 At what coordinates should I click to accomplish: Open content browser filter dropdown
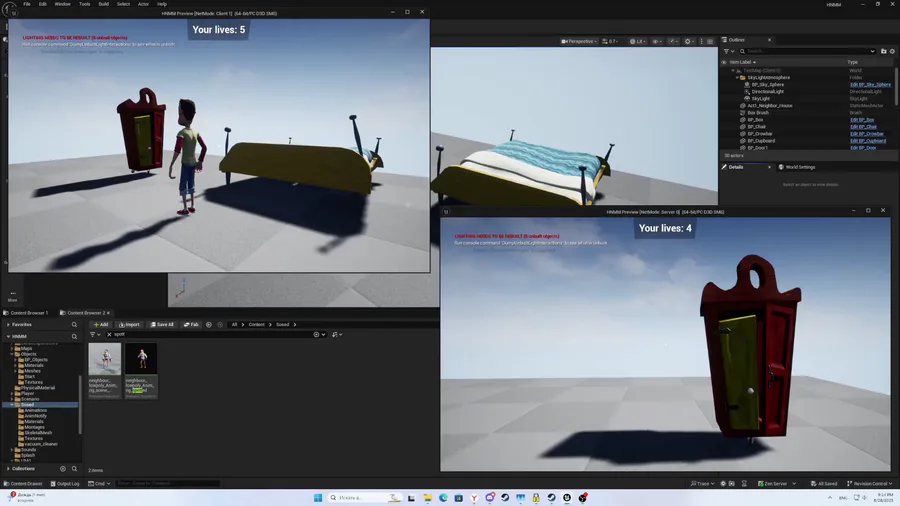click(x=95, y=334)
